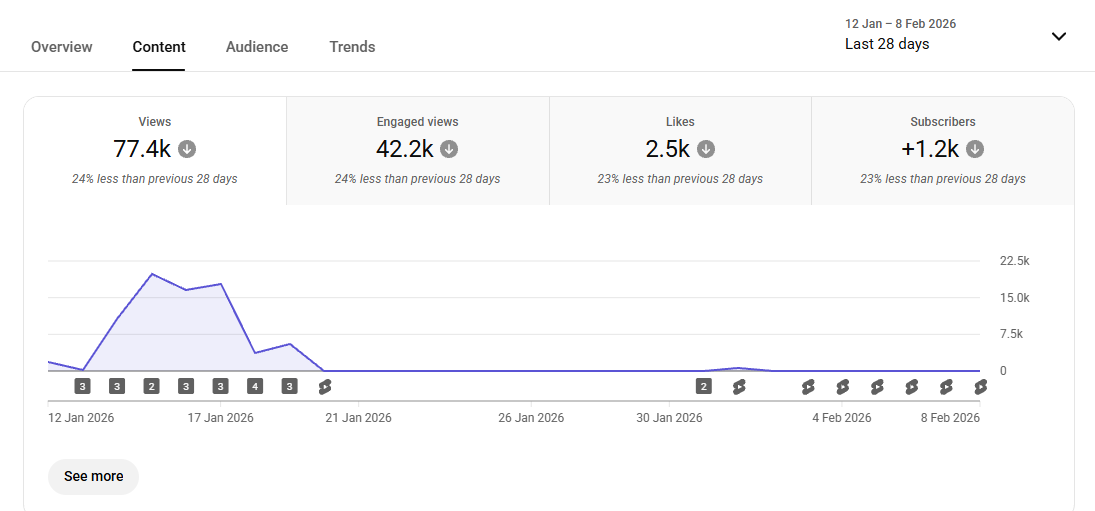Click the down-arrow icon next to Subscribers +1.2k
Screen dimensions: 1095x511
[975, 149]
